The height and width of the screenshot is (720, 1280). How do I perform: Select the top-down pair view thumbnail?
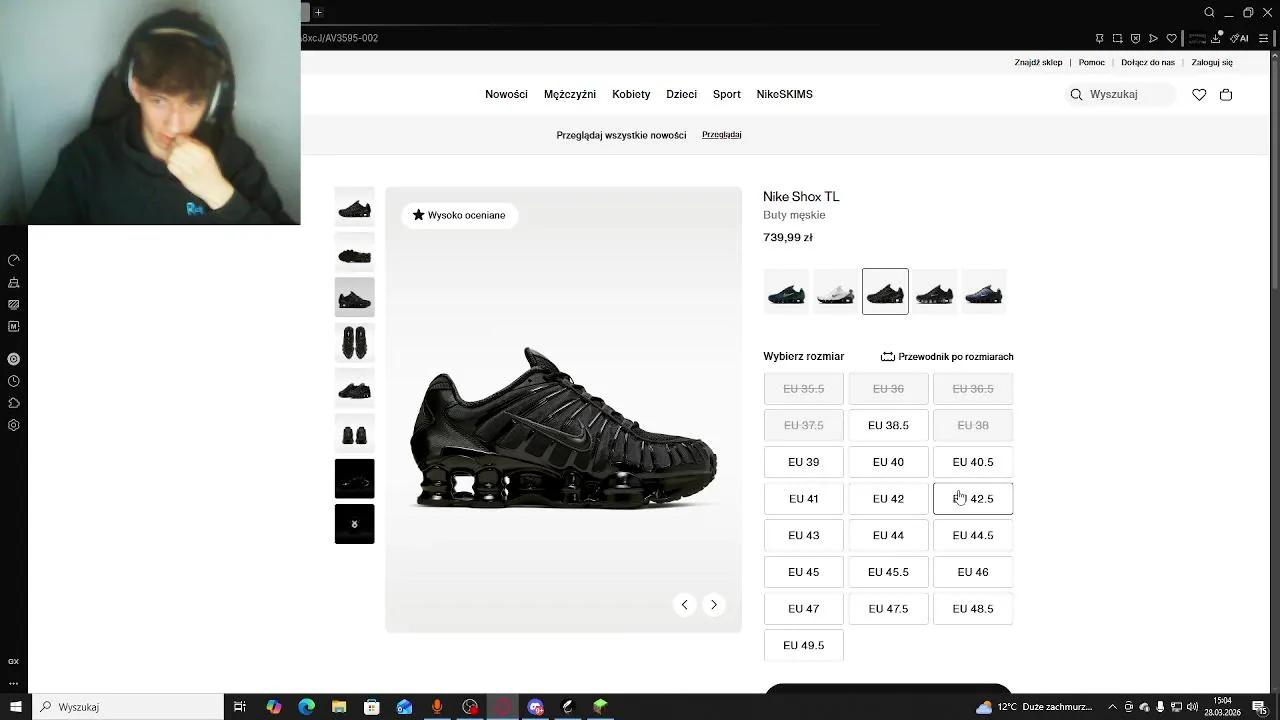(354, 342)
